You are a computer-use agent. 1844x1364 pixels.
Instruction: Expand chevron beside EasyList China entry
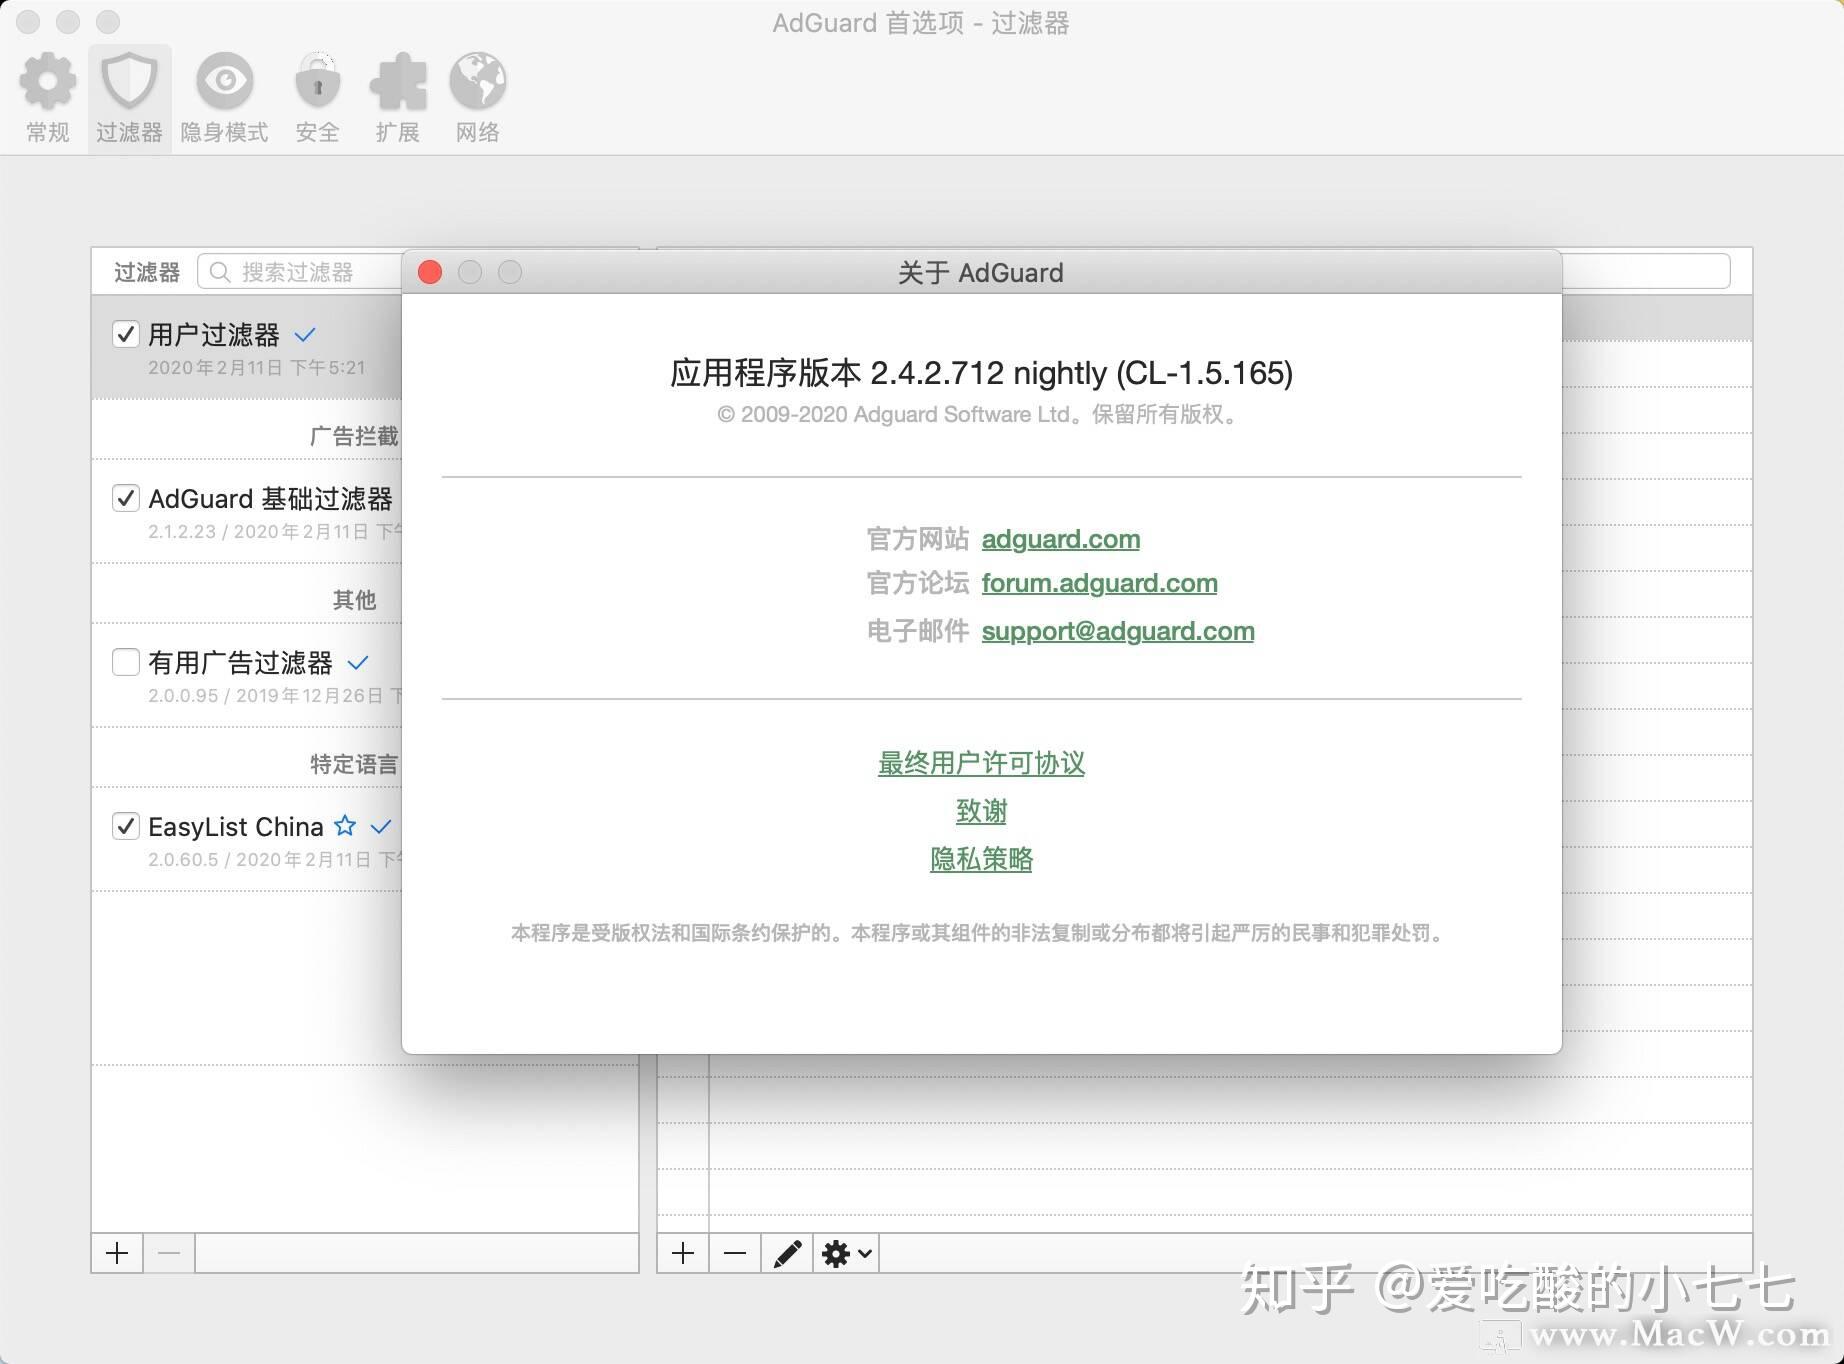(x=380, y=828)
